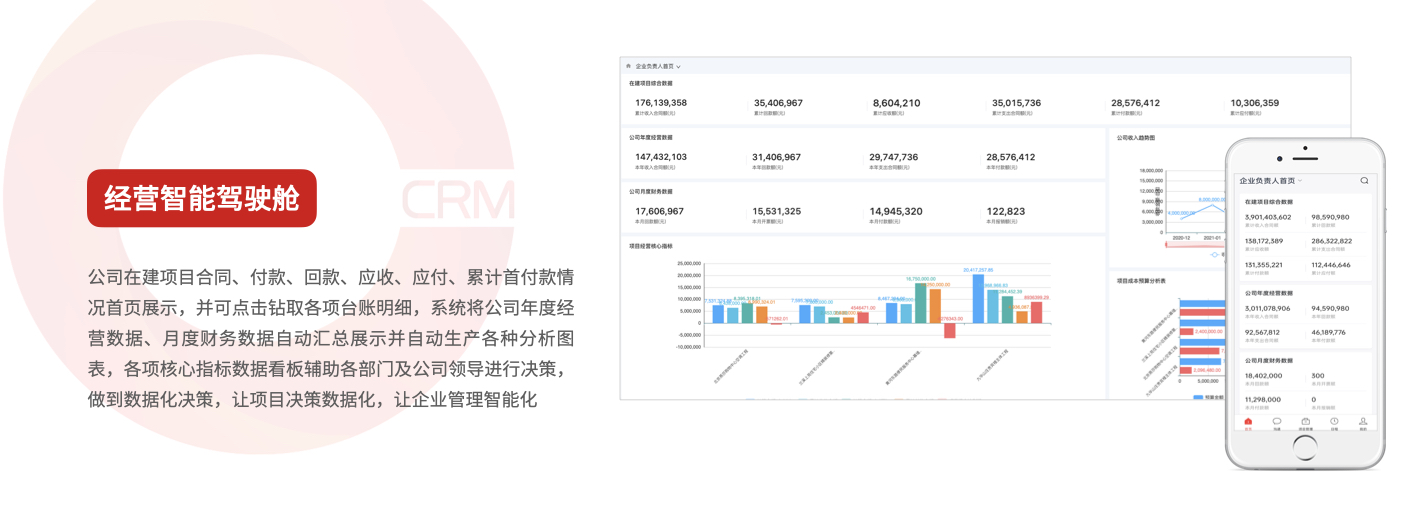This screenshot has height=532, width=1420.
Task: Click the 8,604,210 receivable value
Action: point(896,103)
